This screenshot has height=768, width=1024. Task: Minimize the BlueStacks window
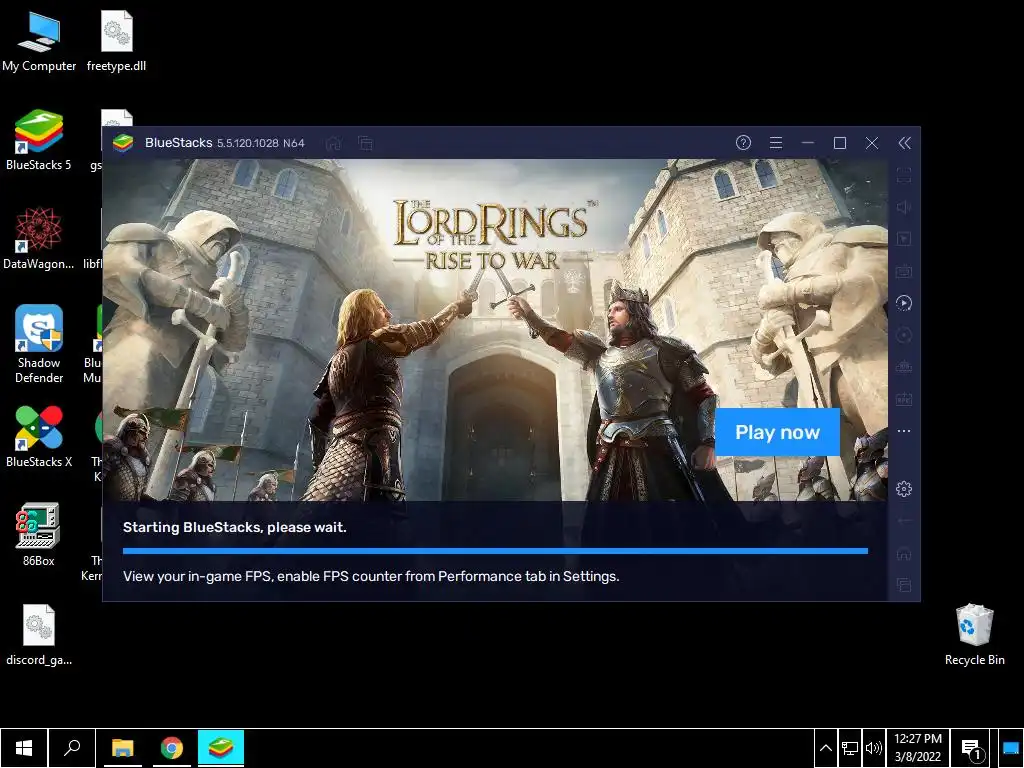[808, 142]
